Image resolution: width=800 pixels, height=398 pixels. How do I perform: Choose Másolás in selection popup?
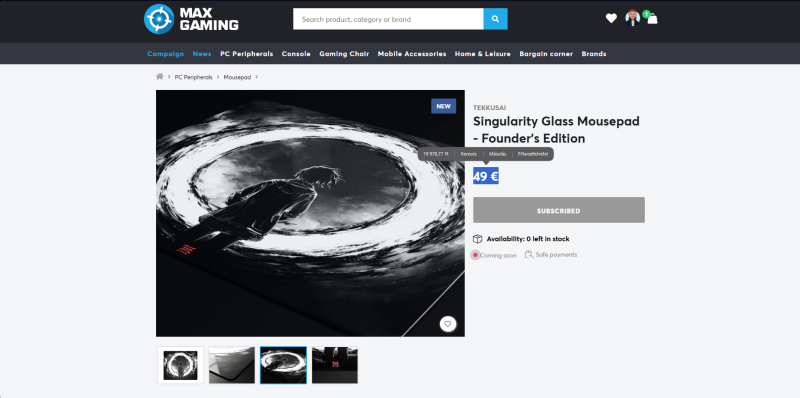pyautogui.click(x=497, y=154)
